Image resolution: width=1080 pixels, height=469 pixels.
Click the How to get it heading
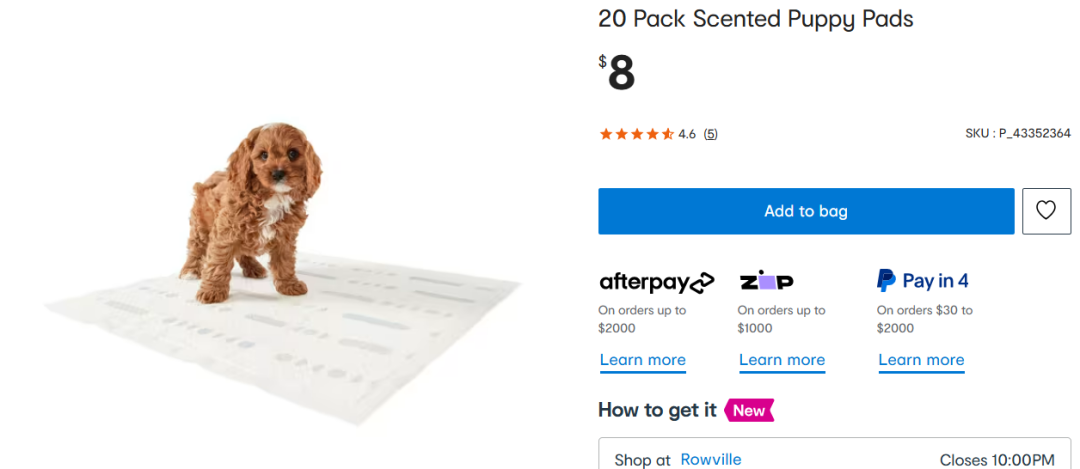click(x=657, y=410)
